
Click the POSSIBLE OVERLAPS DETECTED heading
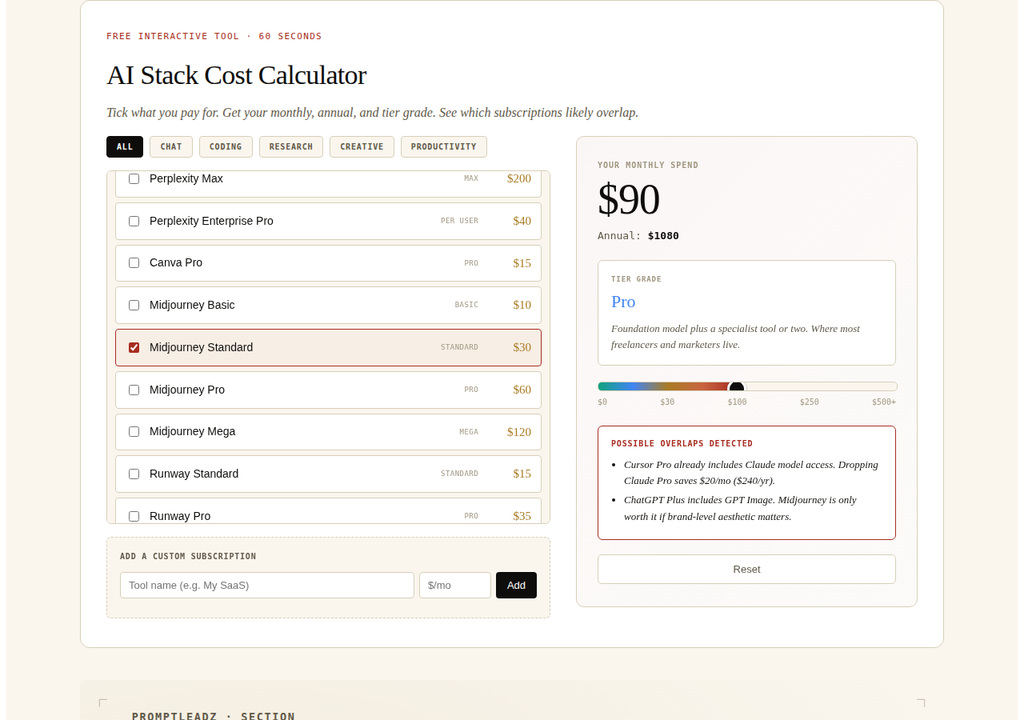(x=682, y=444)
